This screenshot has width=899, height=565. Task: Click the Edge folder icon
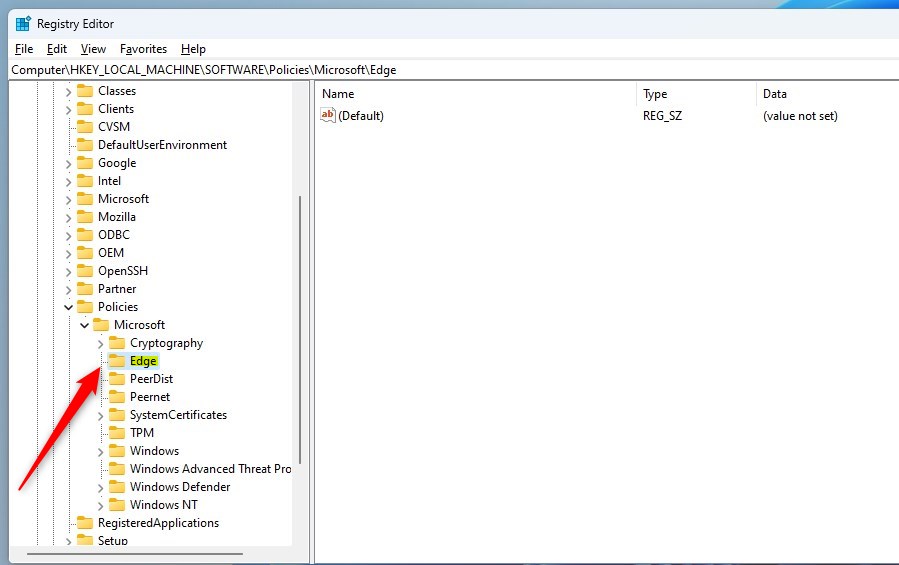click(x=117, y=361)
